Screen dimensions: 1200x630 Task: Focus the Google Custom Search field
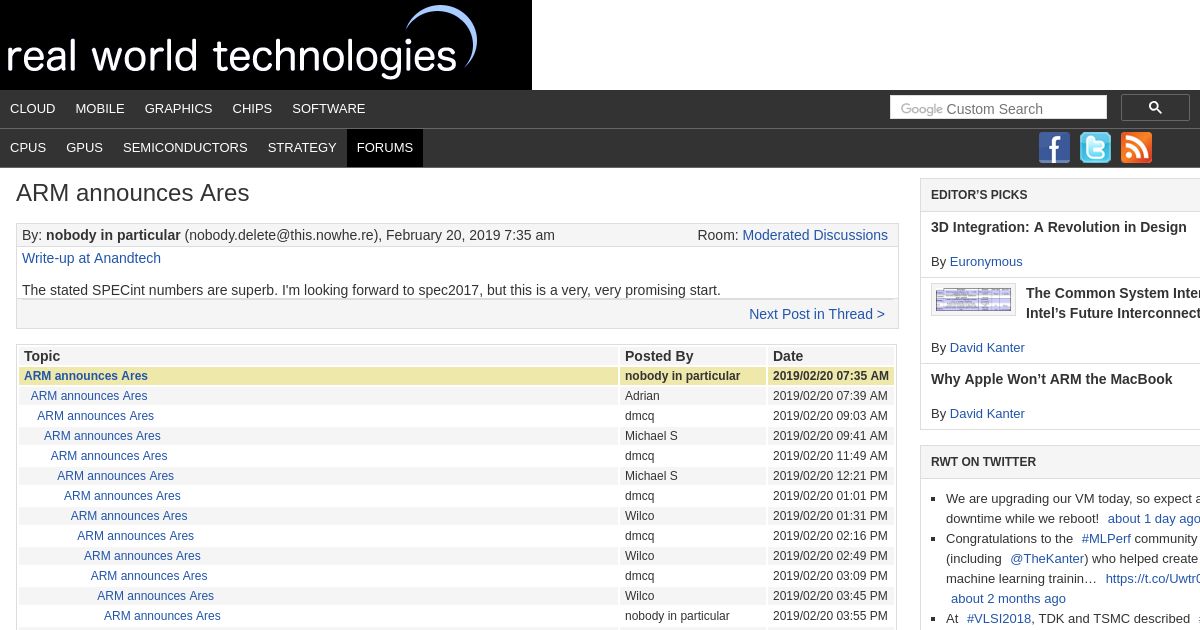998,108
